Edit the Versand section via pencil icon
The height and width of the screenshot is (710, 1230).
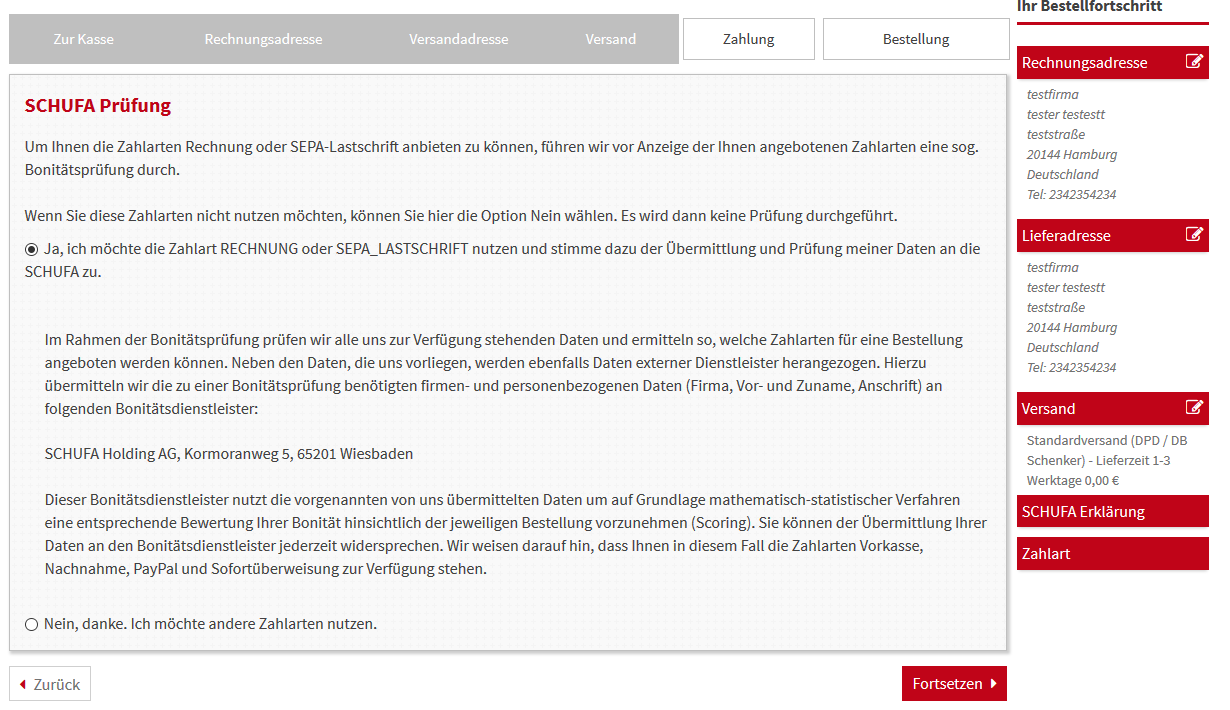1194,408
